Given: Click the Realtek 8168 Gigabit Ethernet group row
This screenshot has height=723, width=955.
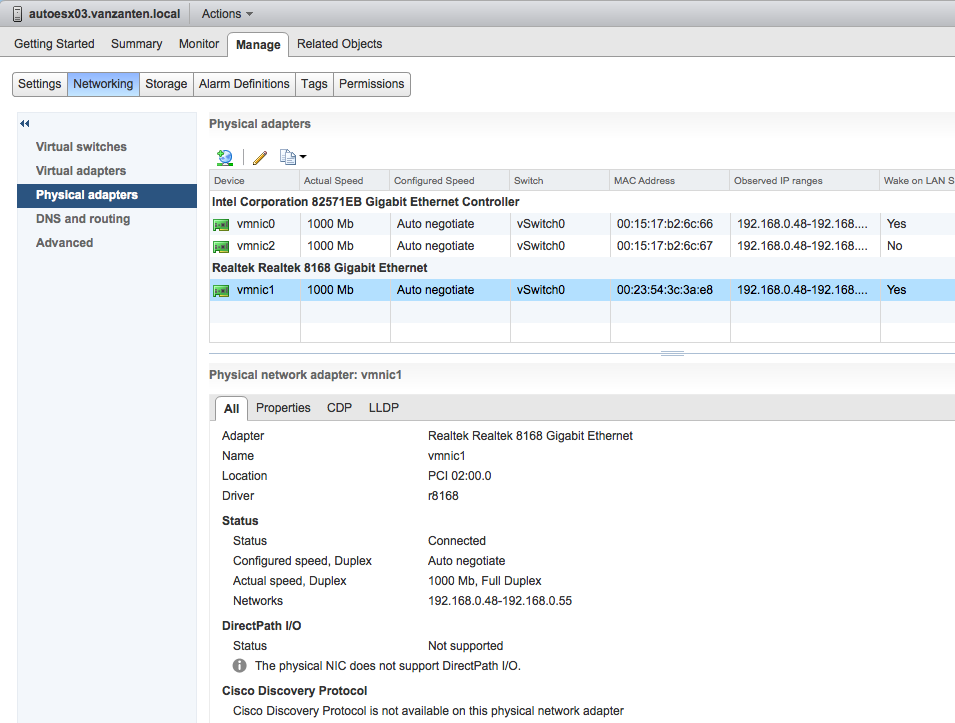Looking at the screenshot, I should 582,267.
